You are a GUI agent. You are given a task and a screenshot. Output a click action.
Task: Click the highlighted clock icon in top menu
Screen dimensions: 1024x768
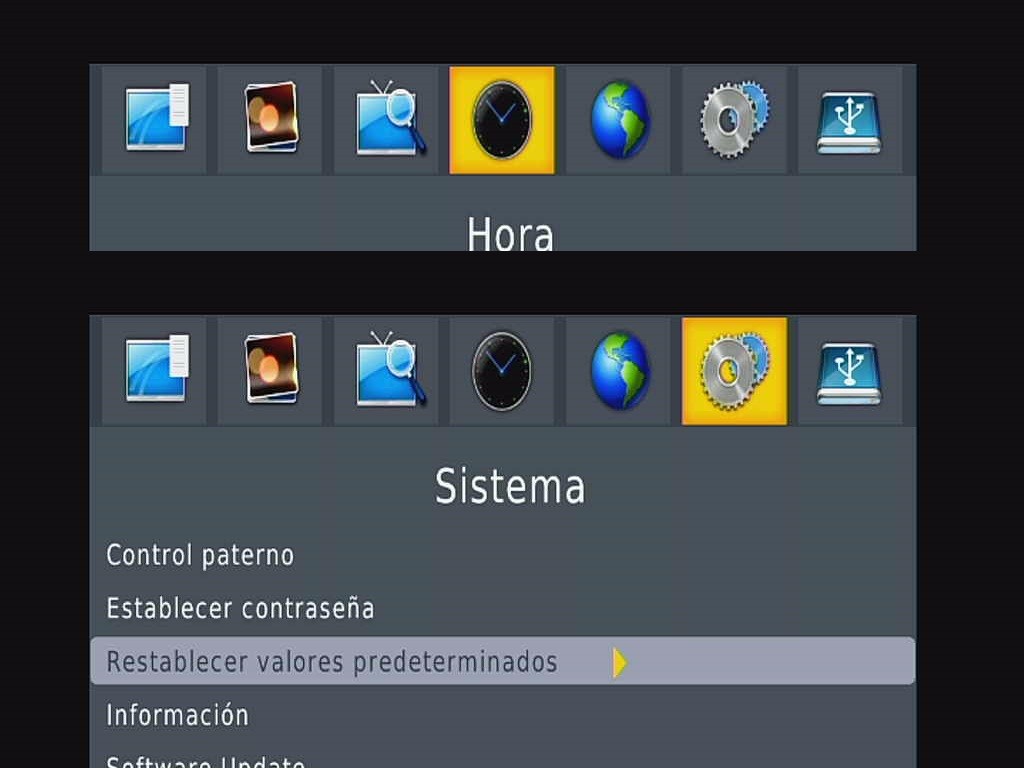(502, 120)
